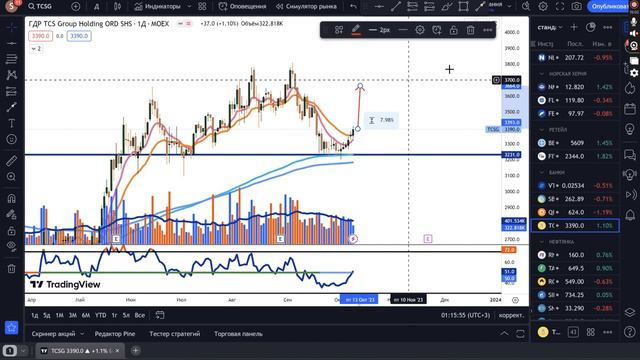Open drawing templates in floating toolbar
The image size is (640, 360).
(339, 30)
